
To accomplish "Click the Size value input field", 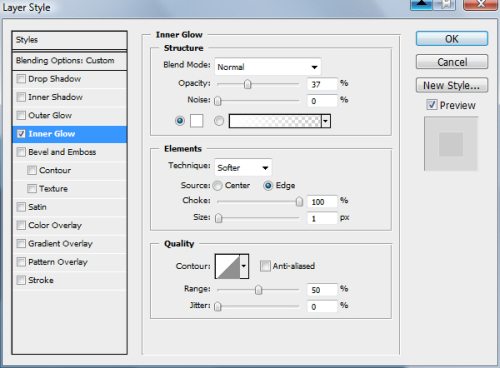I will tap(322, 218).
